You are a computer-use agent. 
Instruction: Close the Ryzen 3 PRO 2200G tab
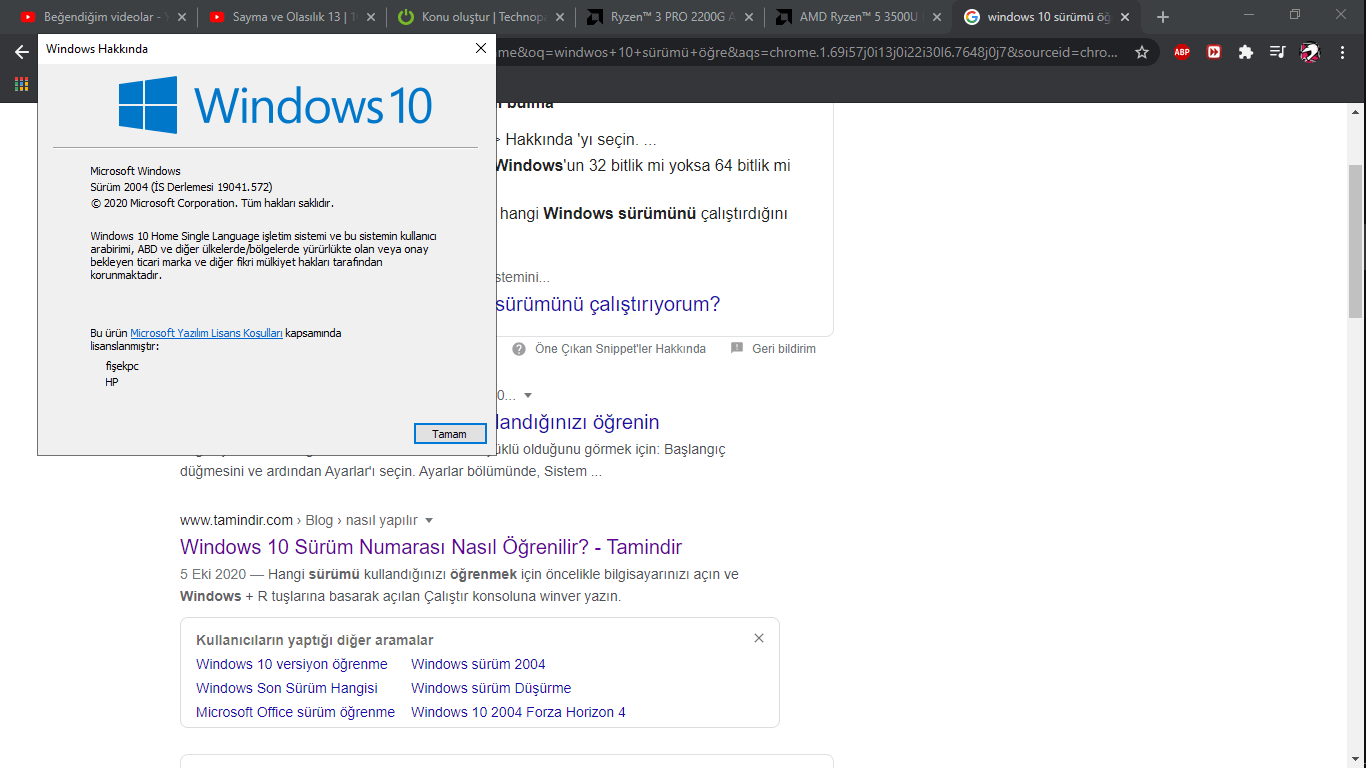click(x=748, y=17)
